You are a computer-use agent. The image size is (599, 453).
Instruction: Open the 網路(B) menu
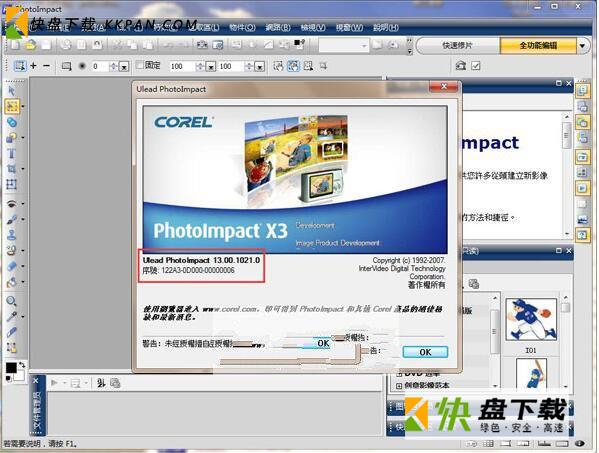coord(278,27)
